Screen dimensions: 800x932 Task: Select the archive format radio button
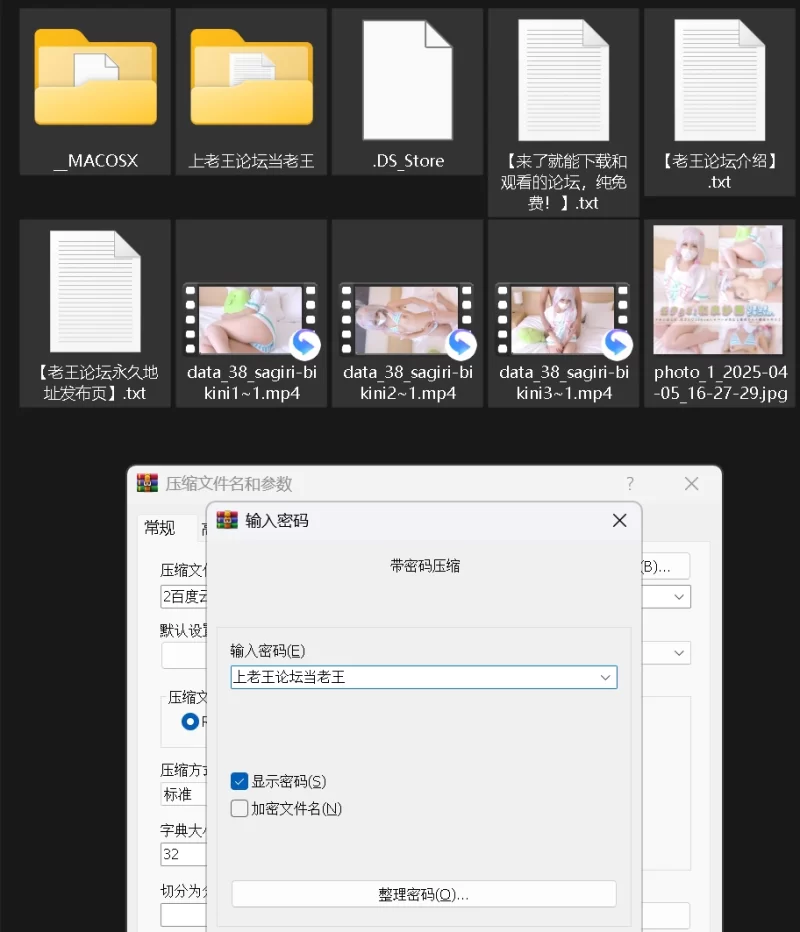click(x=190, y=721)
